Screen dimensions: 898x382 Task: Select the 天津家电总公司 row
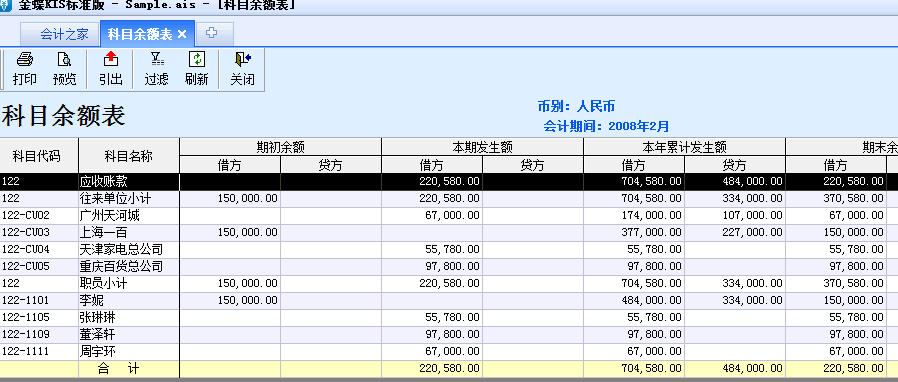coord(449,250)
